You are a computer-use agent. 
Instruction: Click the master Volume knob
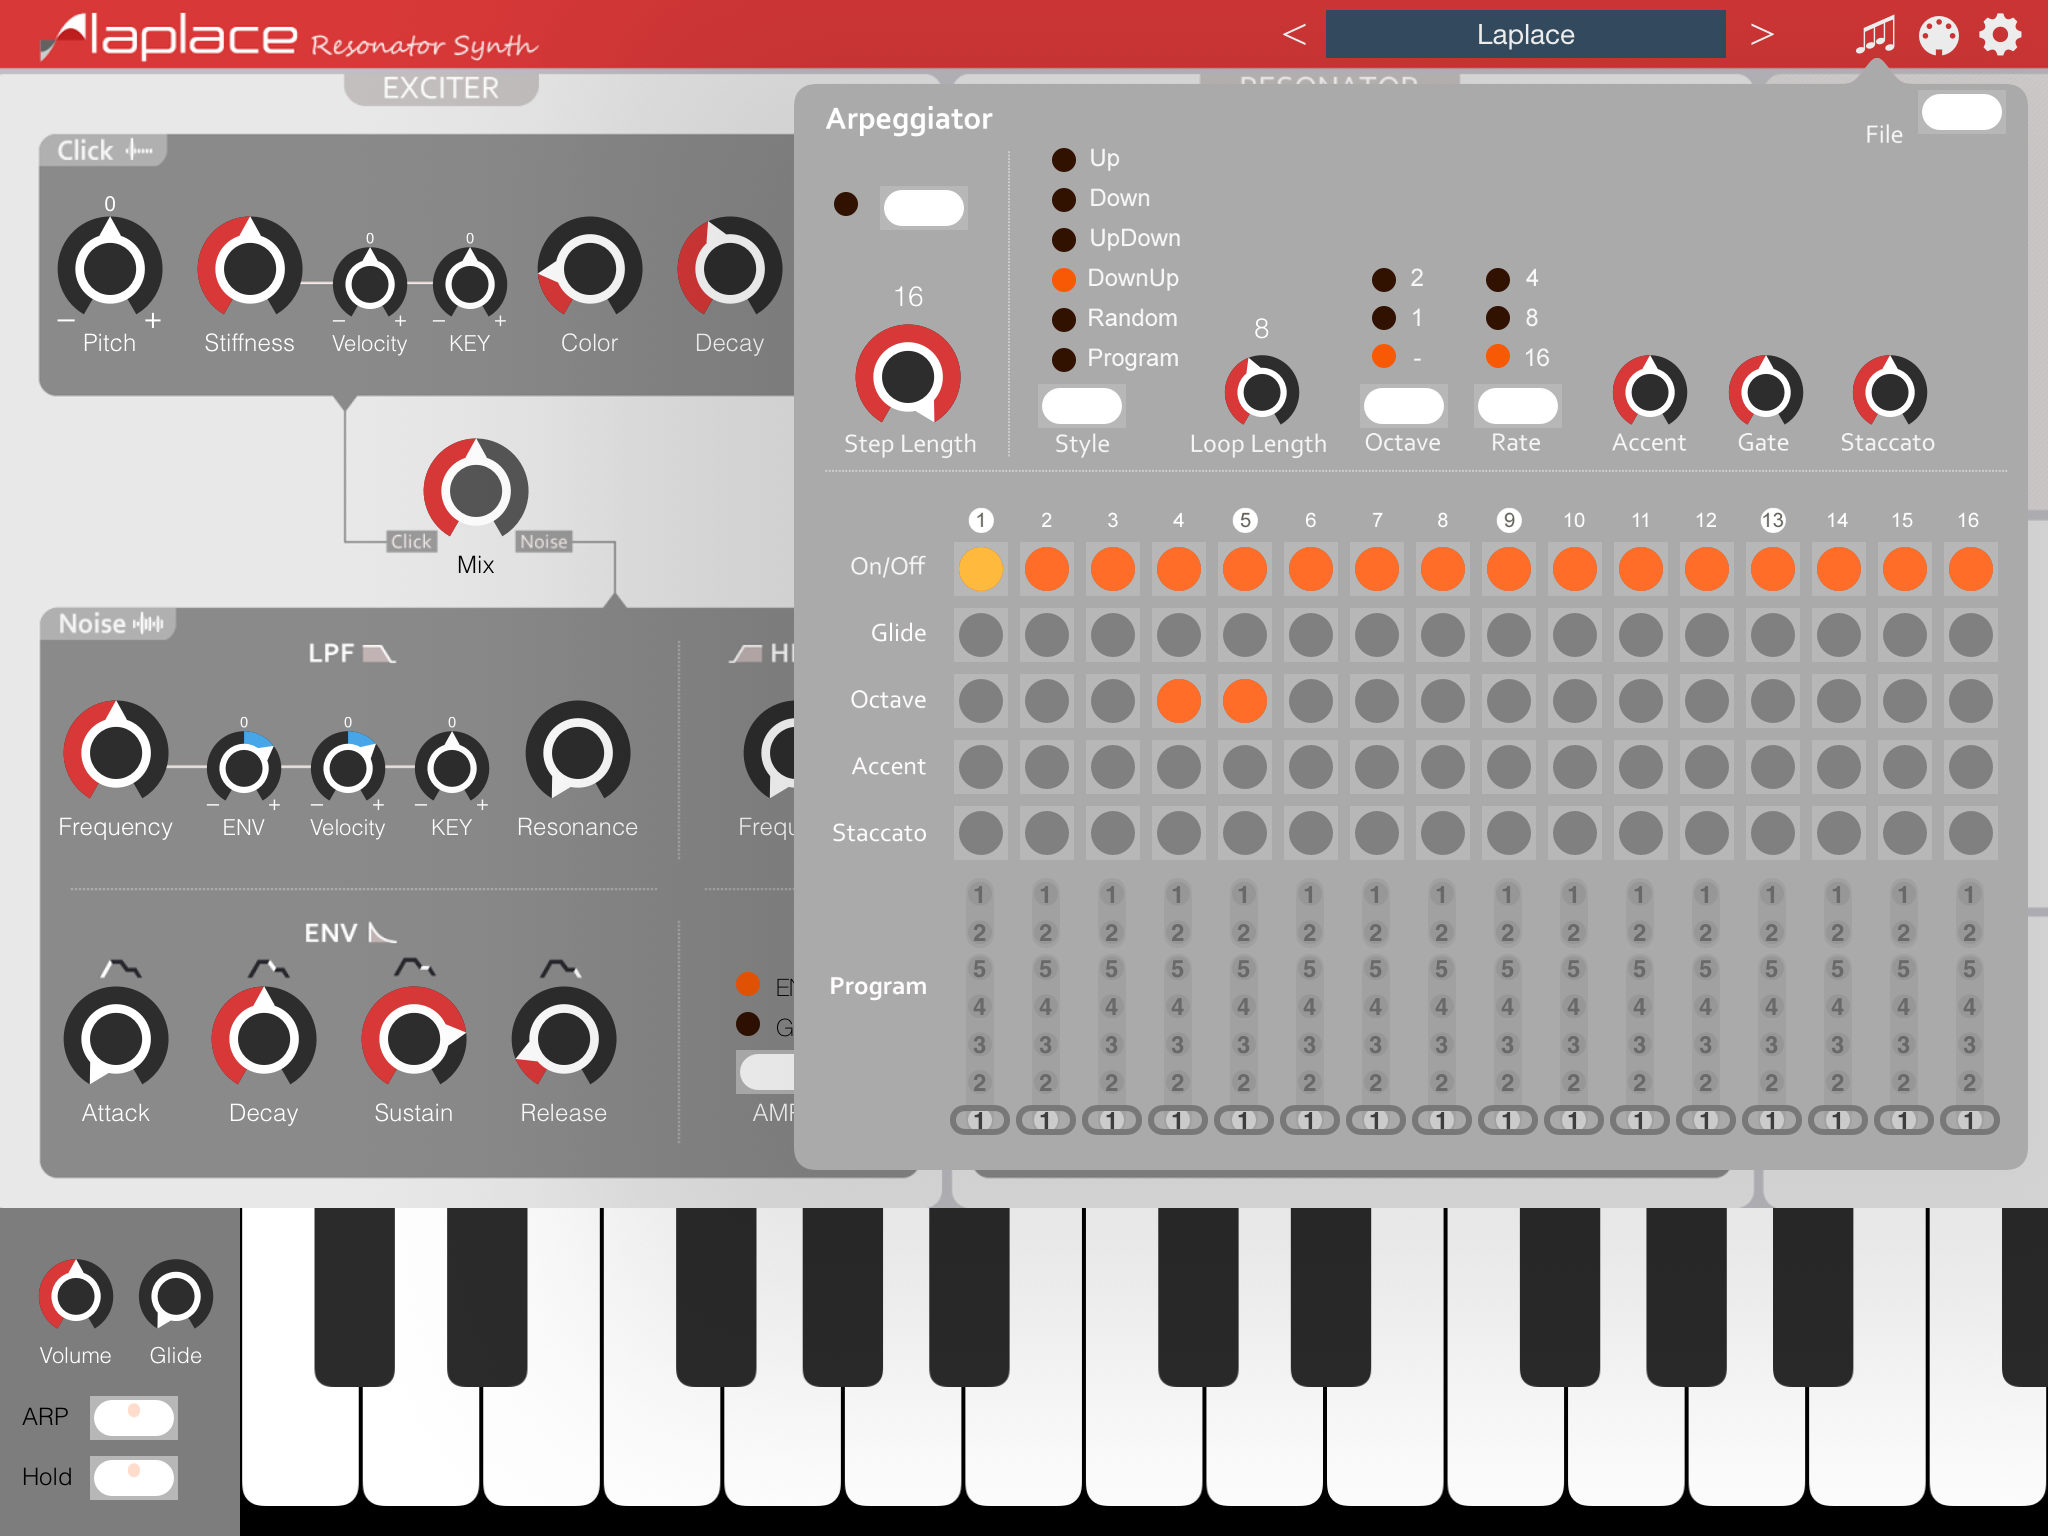[x=75, y=1296]
